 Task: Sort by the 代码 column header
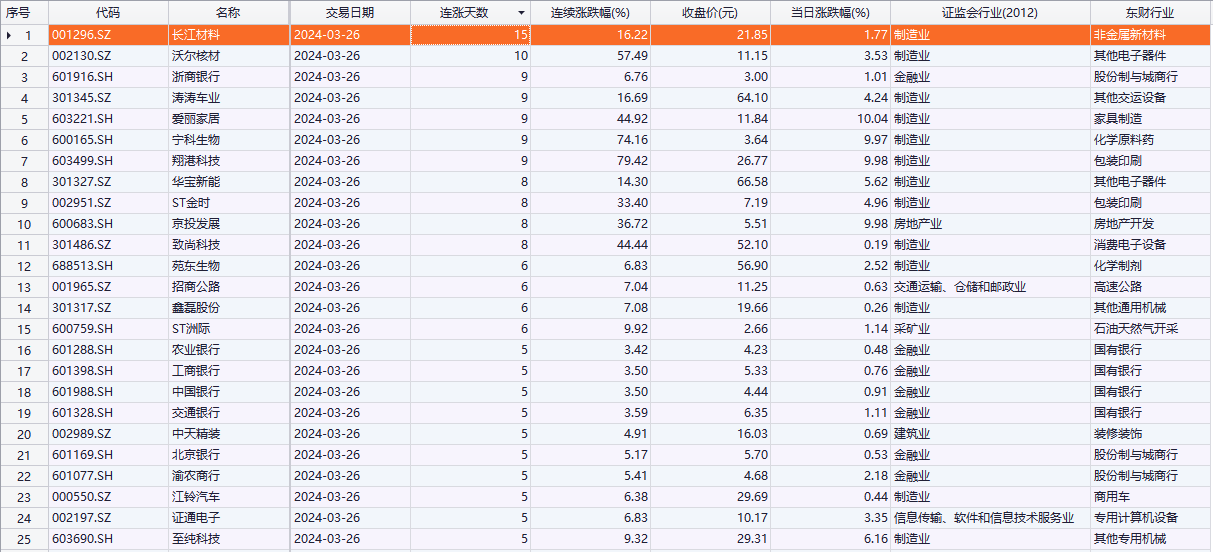(108, 13)
